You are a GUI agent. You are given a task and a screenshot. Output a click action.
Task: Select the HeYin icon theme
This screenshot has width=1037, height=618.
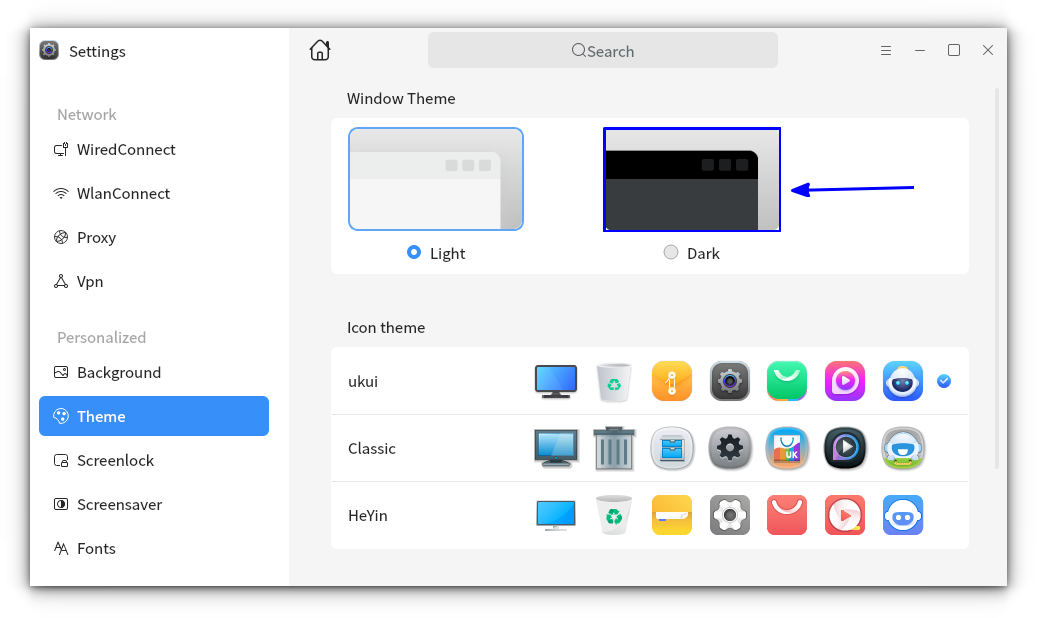pos(370,515)
